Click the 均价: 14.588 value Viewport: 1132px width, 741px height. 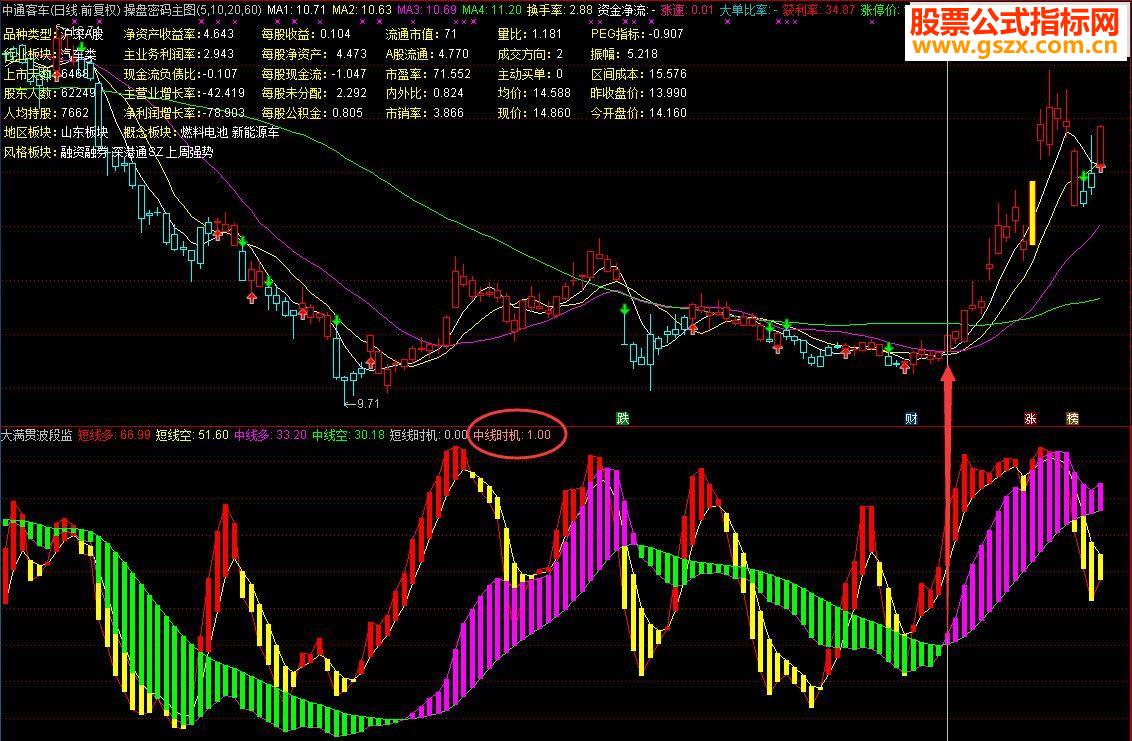[534, 93]
